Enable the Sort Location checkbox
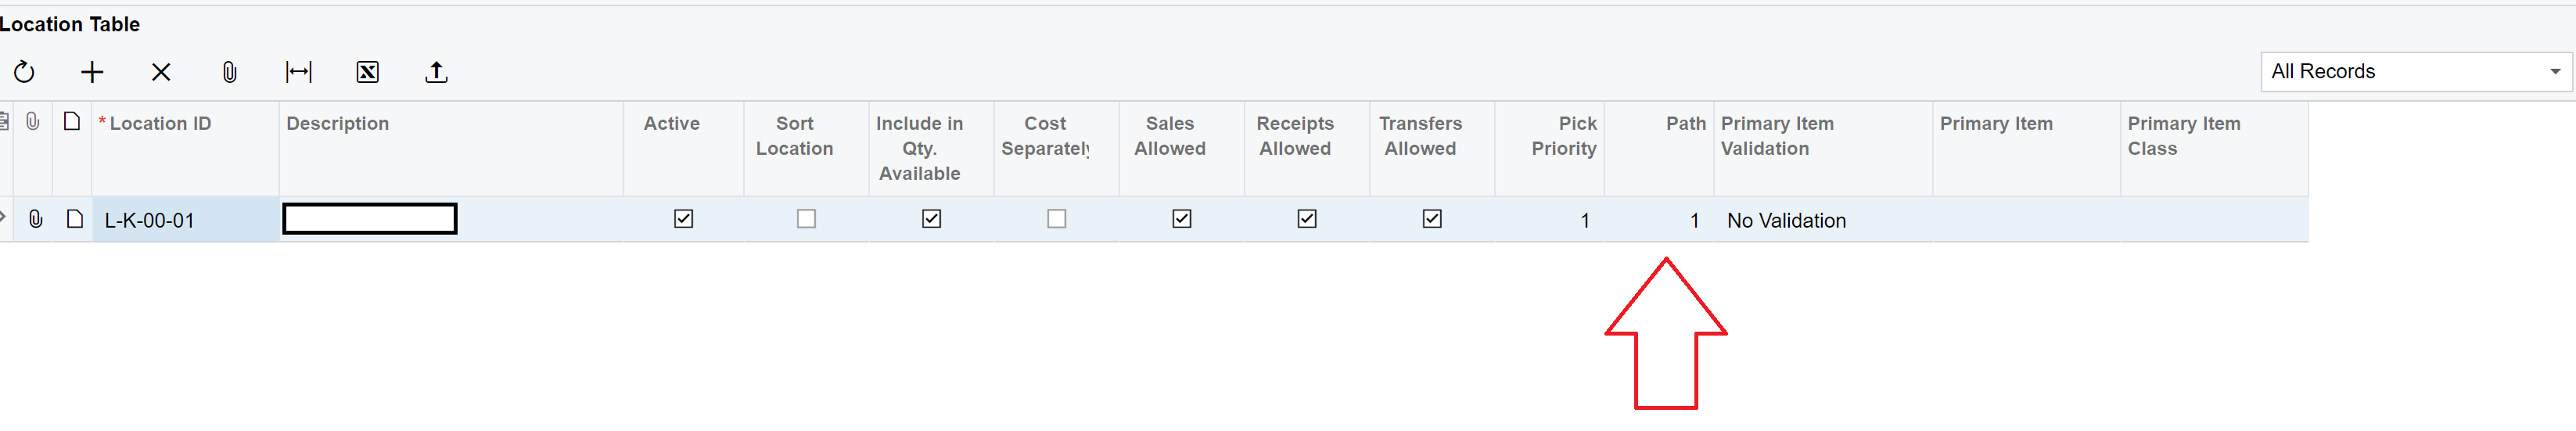Screen dimensions: 2576x431 click(807, 219)
